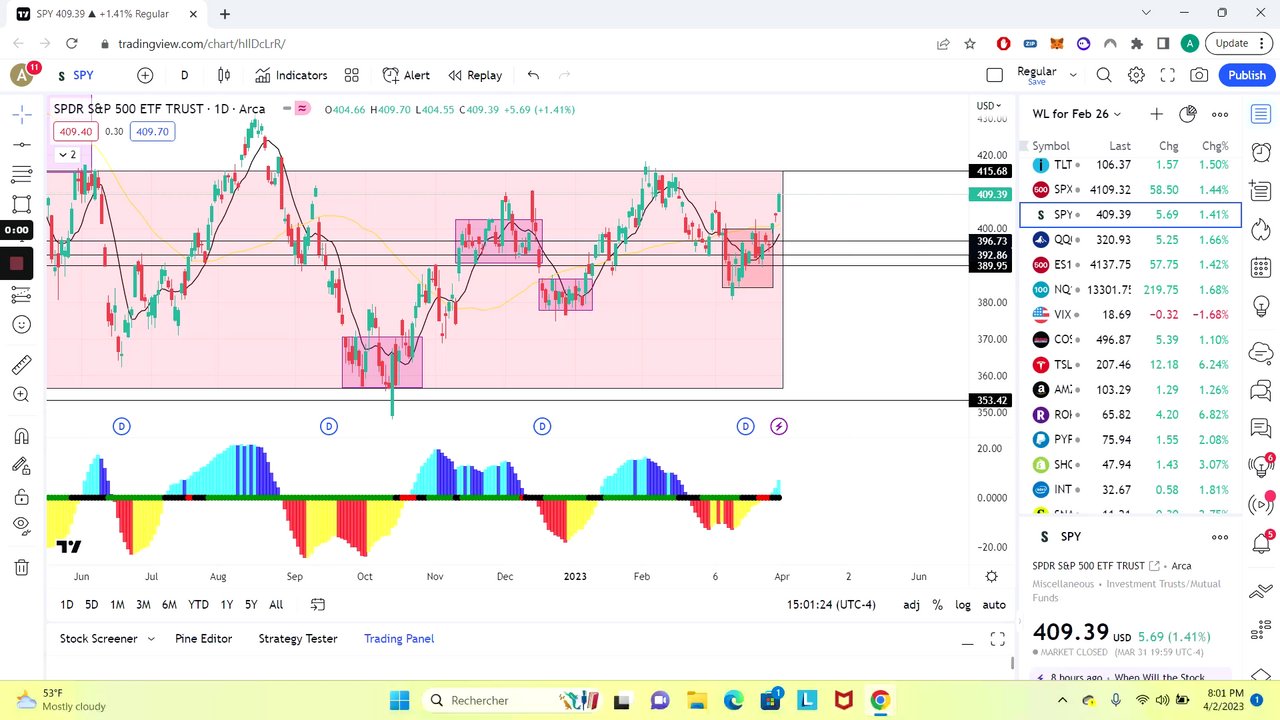Select the VIX row in watchlist
Screen dimensions: 1280x720
pos(1130,315)
